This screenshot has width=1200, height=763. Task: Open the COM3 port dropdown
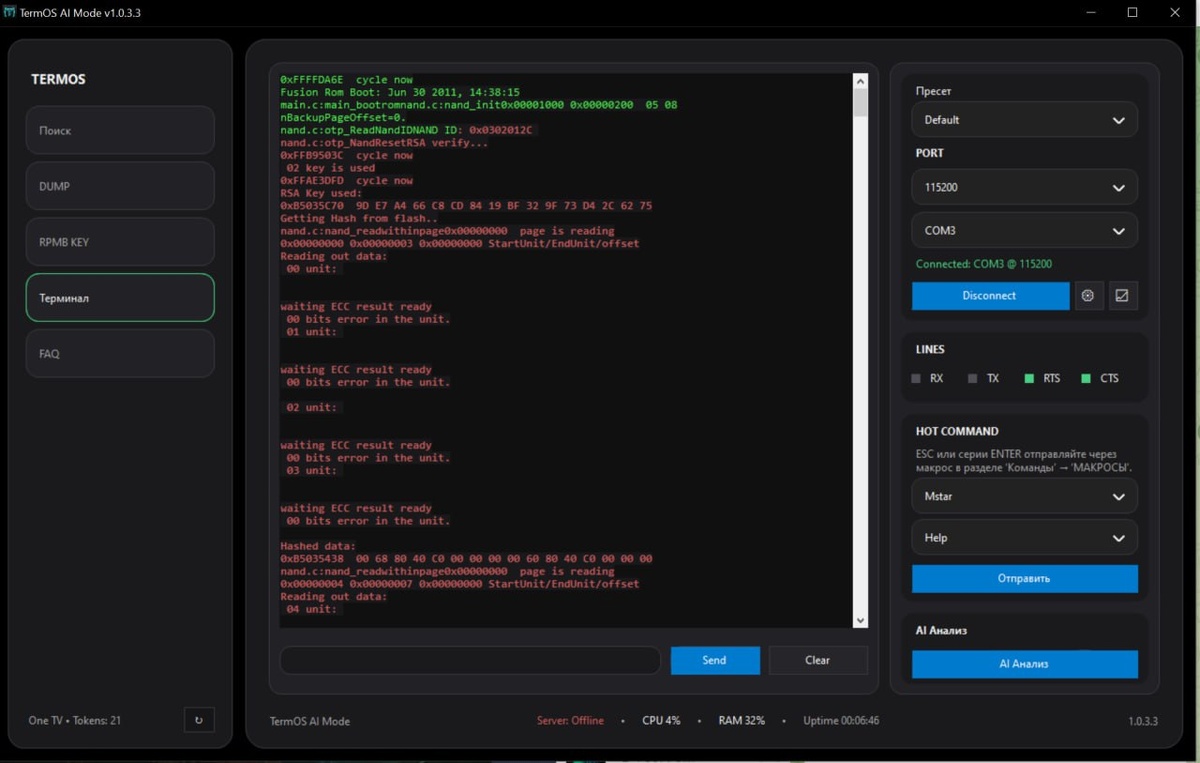1024,230
